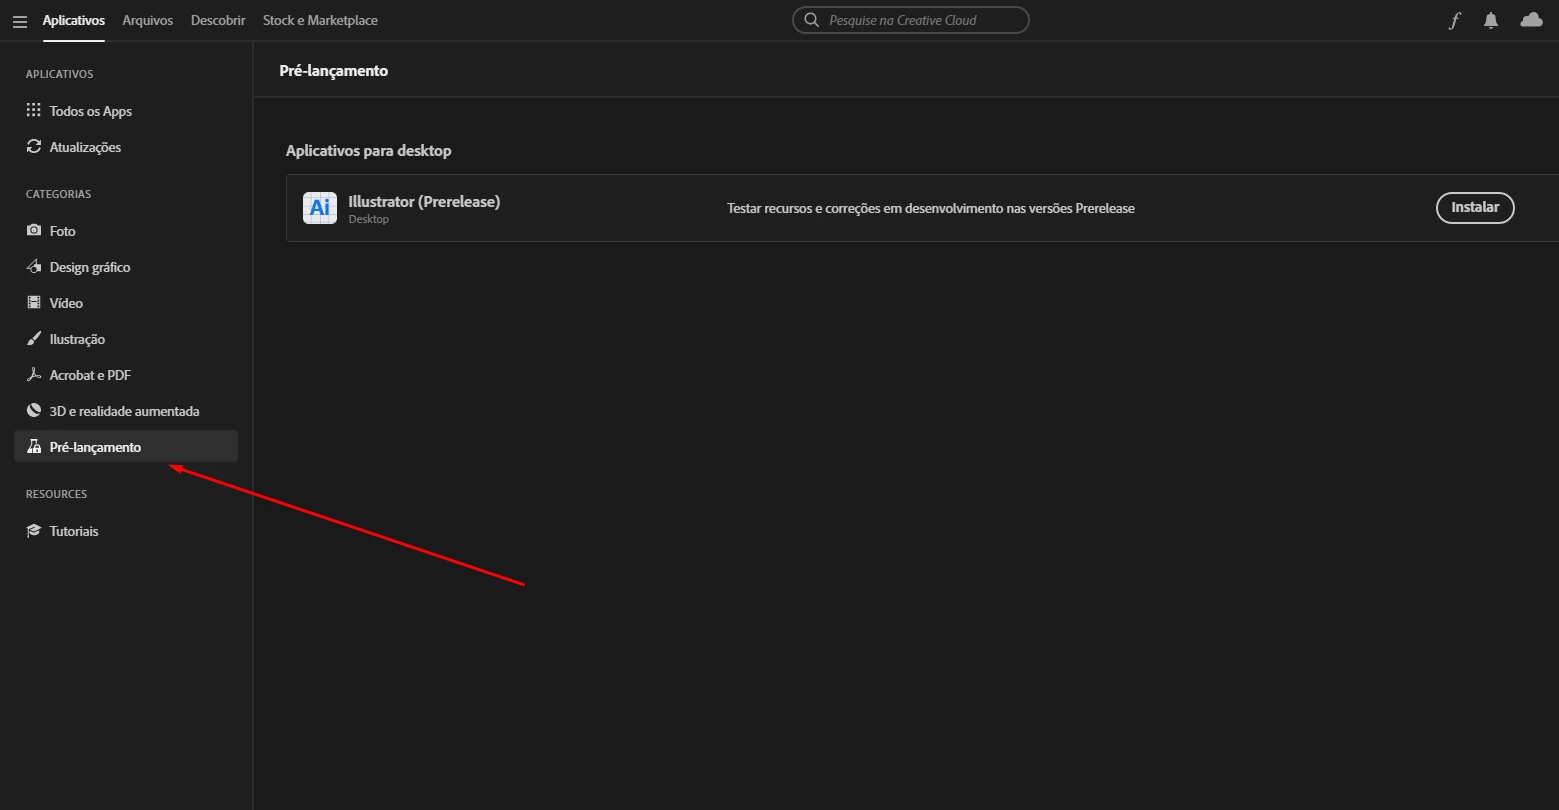Open the Vídeo category label
The height and width of the screenshot is (810, 1559).
66,303
